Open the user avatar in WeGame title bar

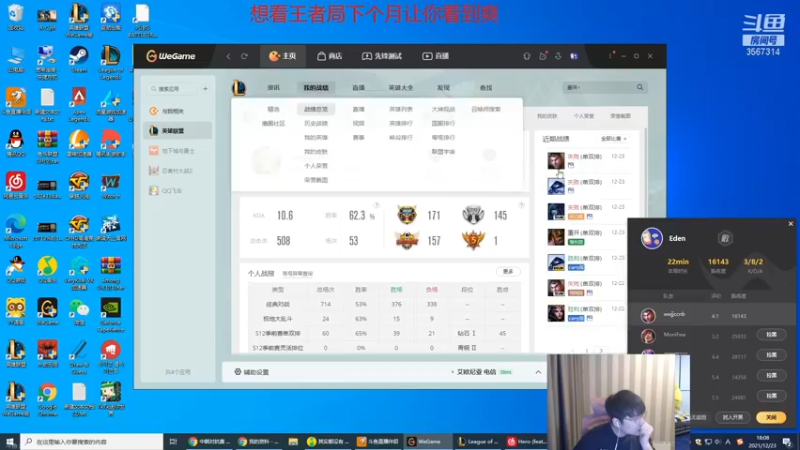(x=574, y=56)
